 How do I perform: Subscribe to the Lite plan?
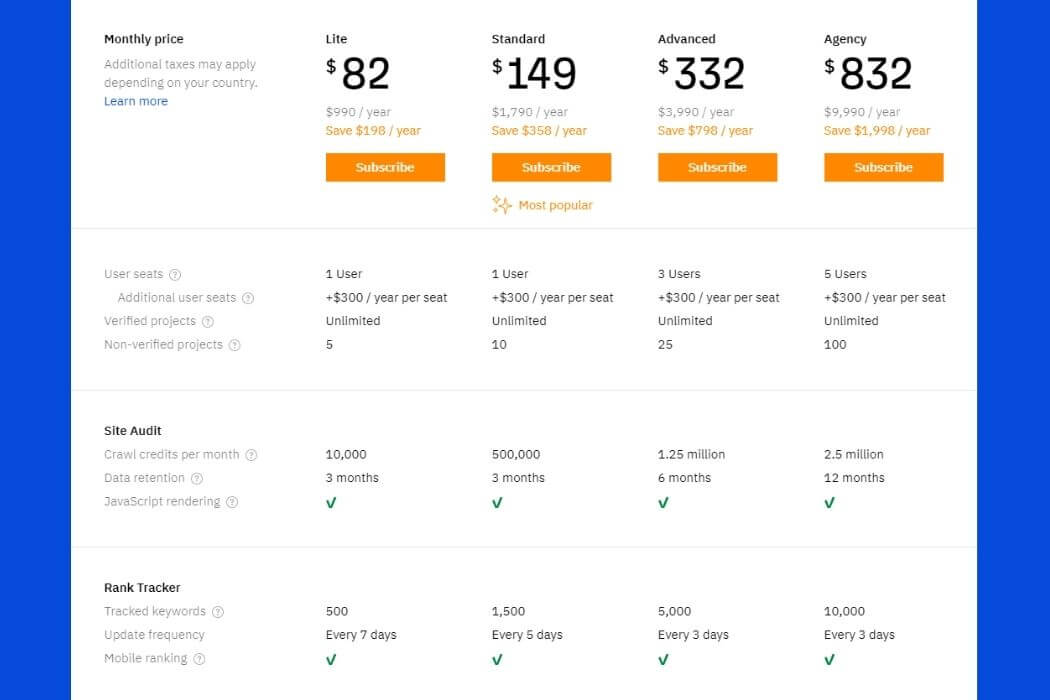385,167
